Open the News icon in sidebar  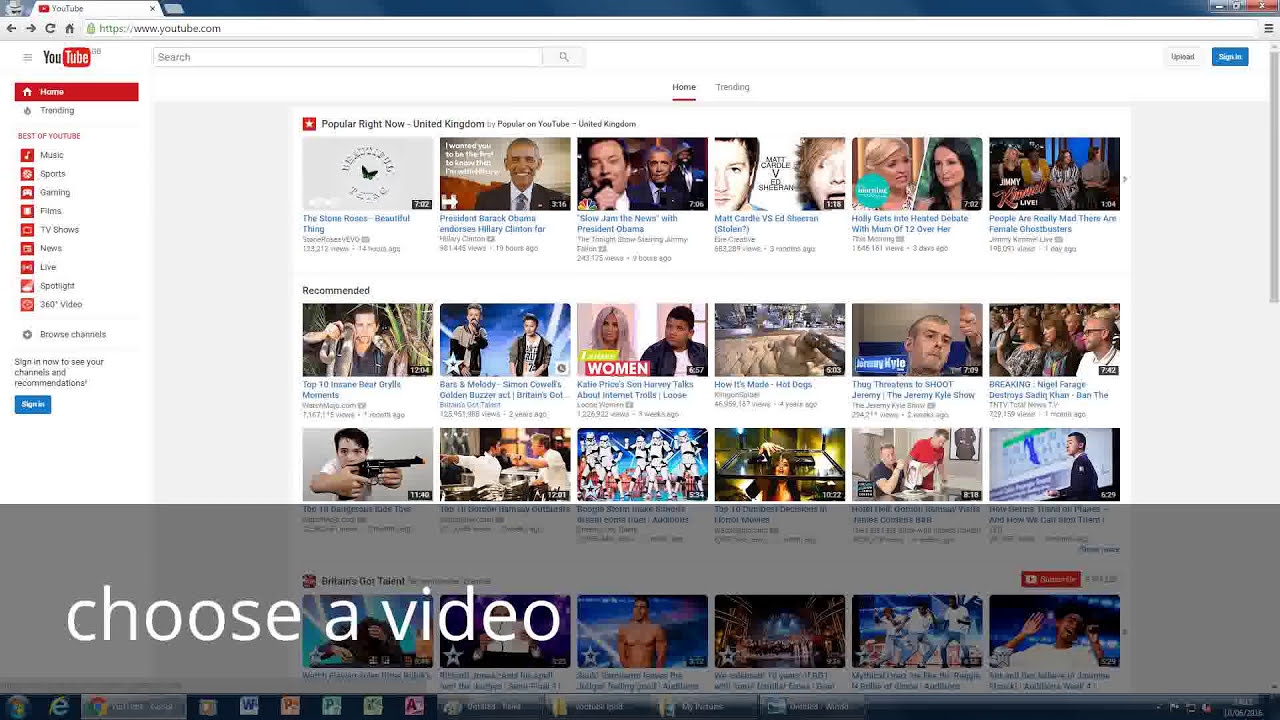point(28,248)
